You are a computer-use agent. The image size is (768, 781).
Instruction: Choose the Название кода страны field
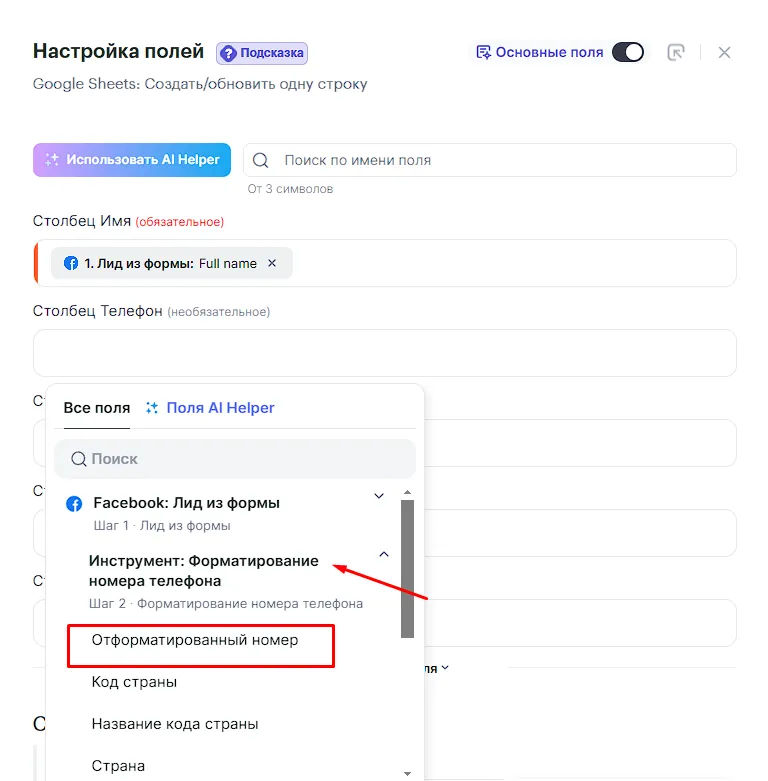coord(175,724)
